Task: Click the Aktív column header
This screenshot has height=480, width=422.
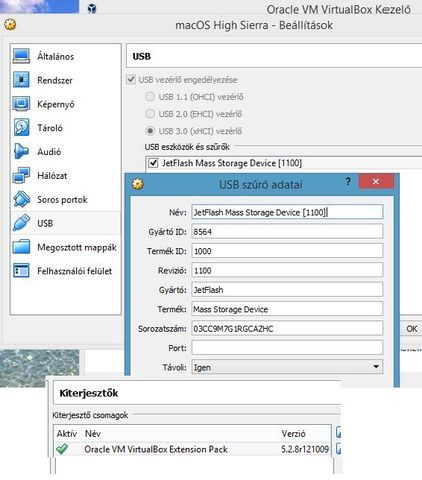Action: pos(67,433)
